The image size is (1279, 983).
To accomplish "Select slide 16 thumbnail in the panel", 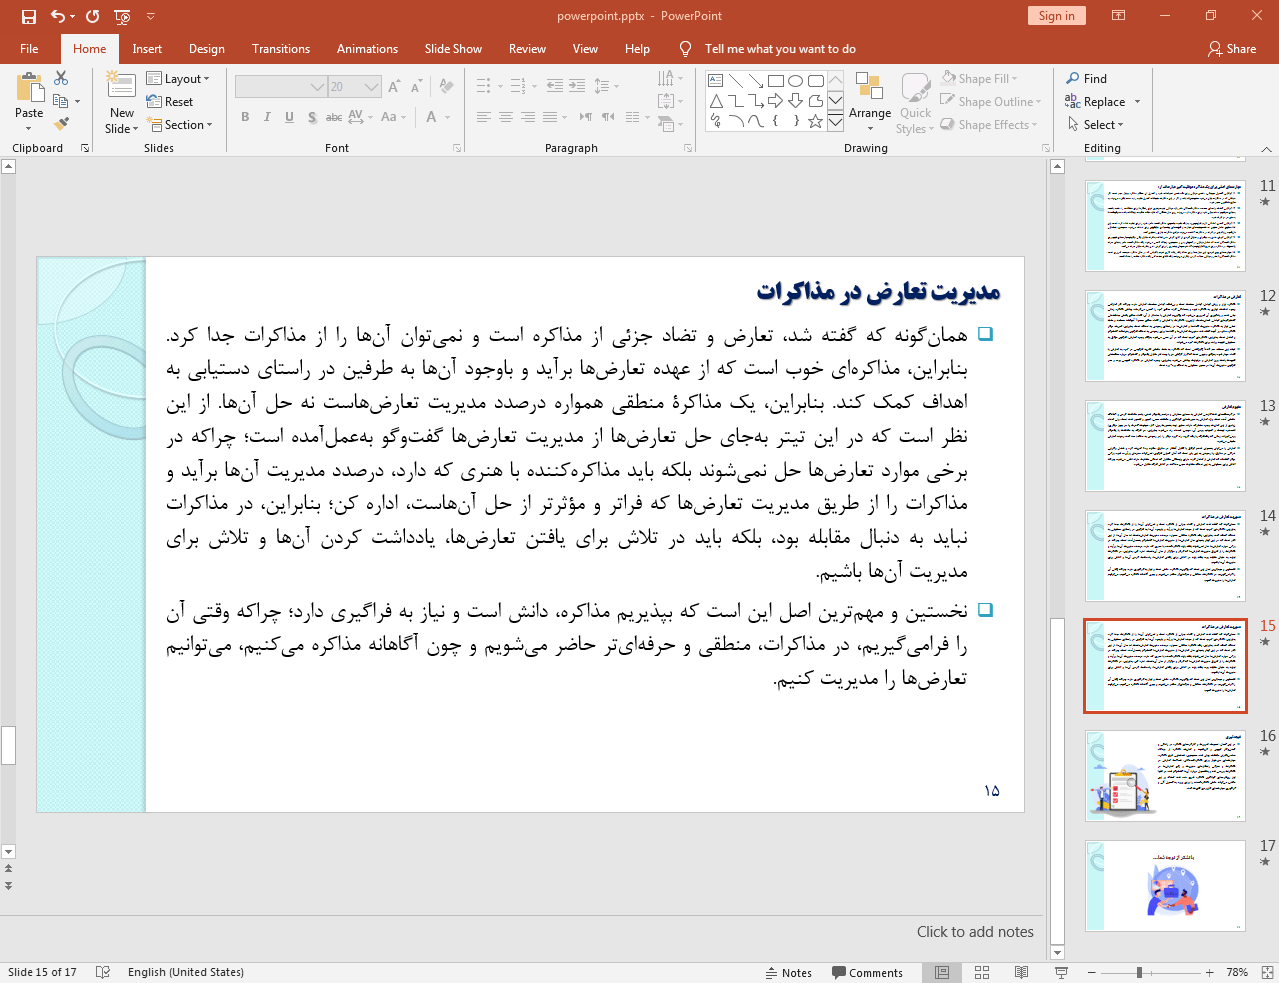I will [x=1164, y=776].
